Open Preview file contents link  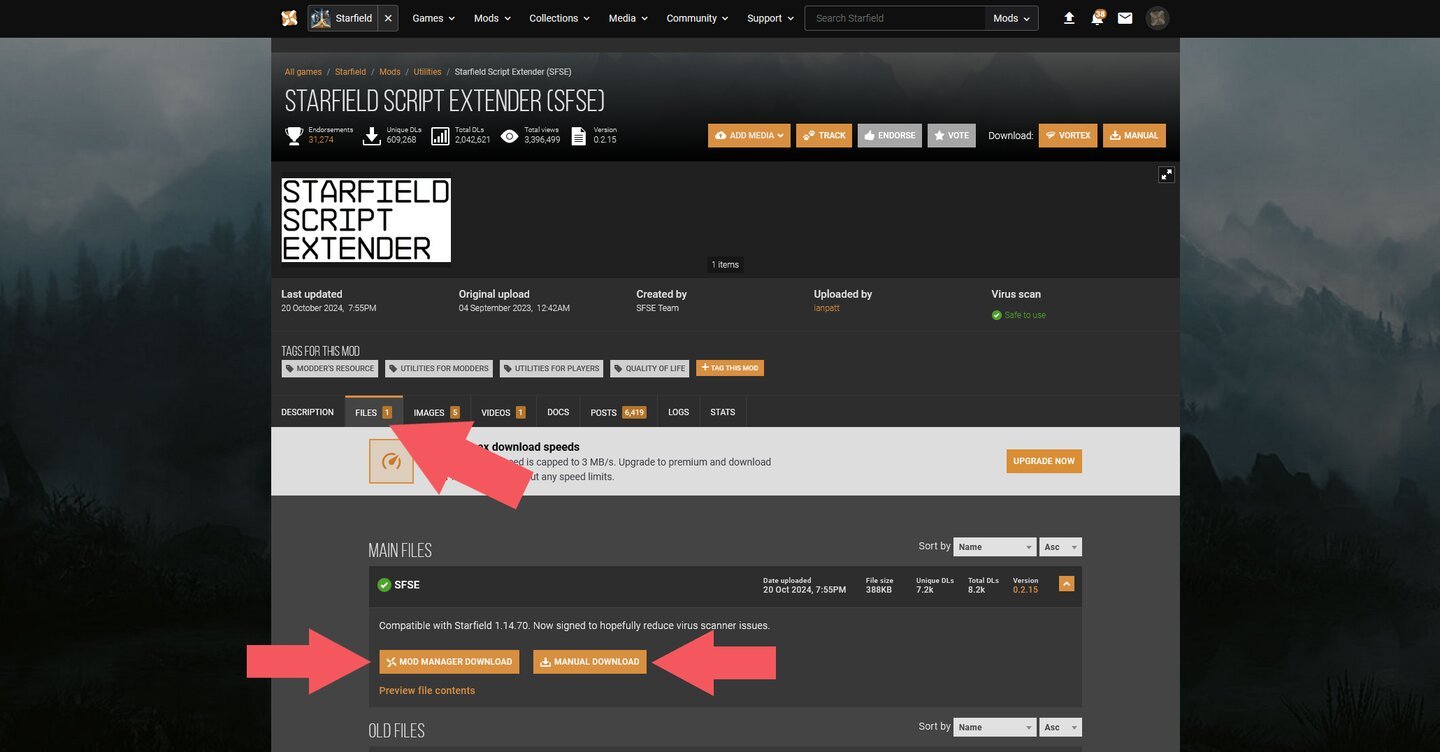(427, 691)
